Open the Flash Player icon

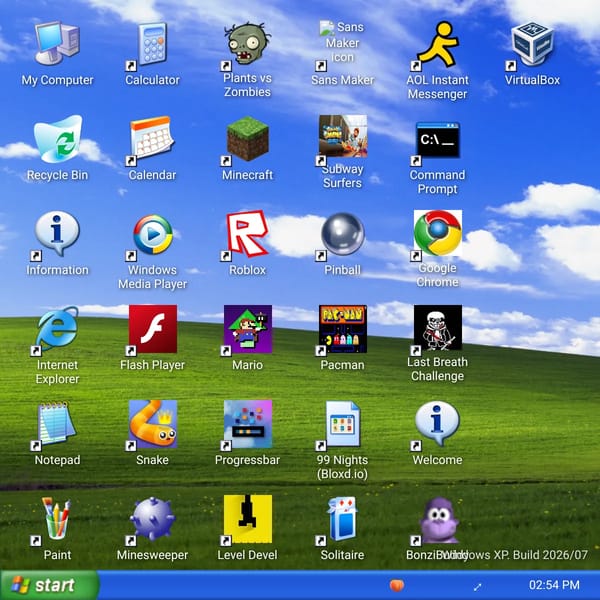coord(153,329)
